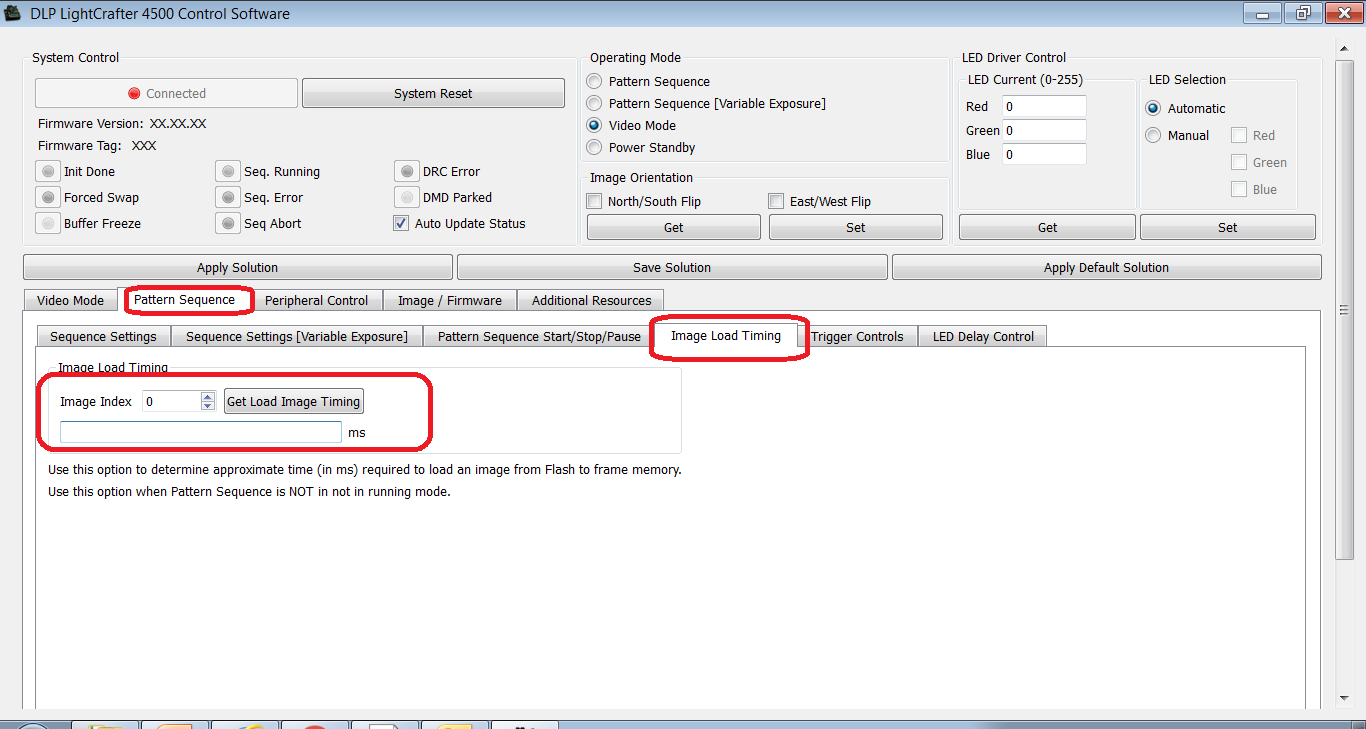Tick the Blue LED Selection checkbox
1366x729 pixels.
pyautogui.click(x=1239, y=189)
